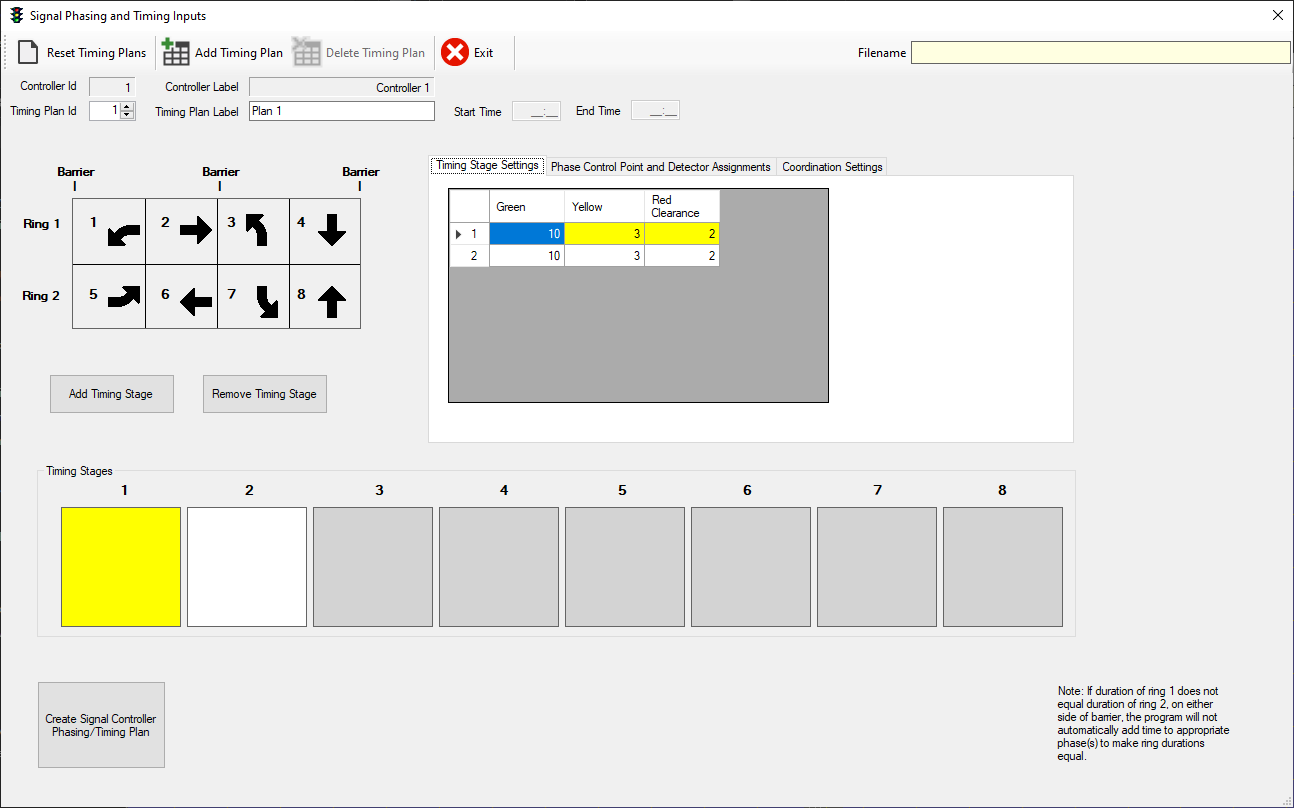The height and width of the screenshot is (808, 1294).
Task: Select phase 4 down arrow in Ring 1
Action: tap(331, 231)
